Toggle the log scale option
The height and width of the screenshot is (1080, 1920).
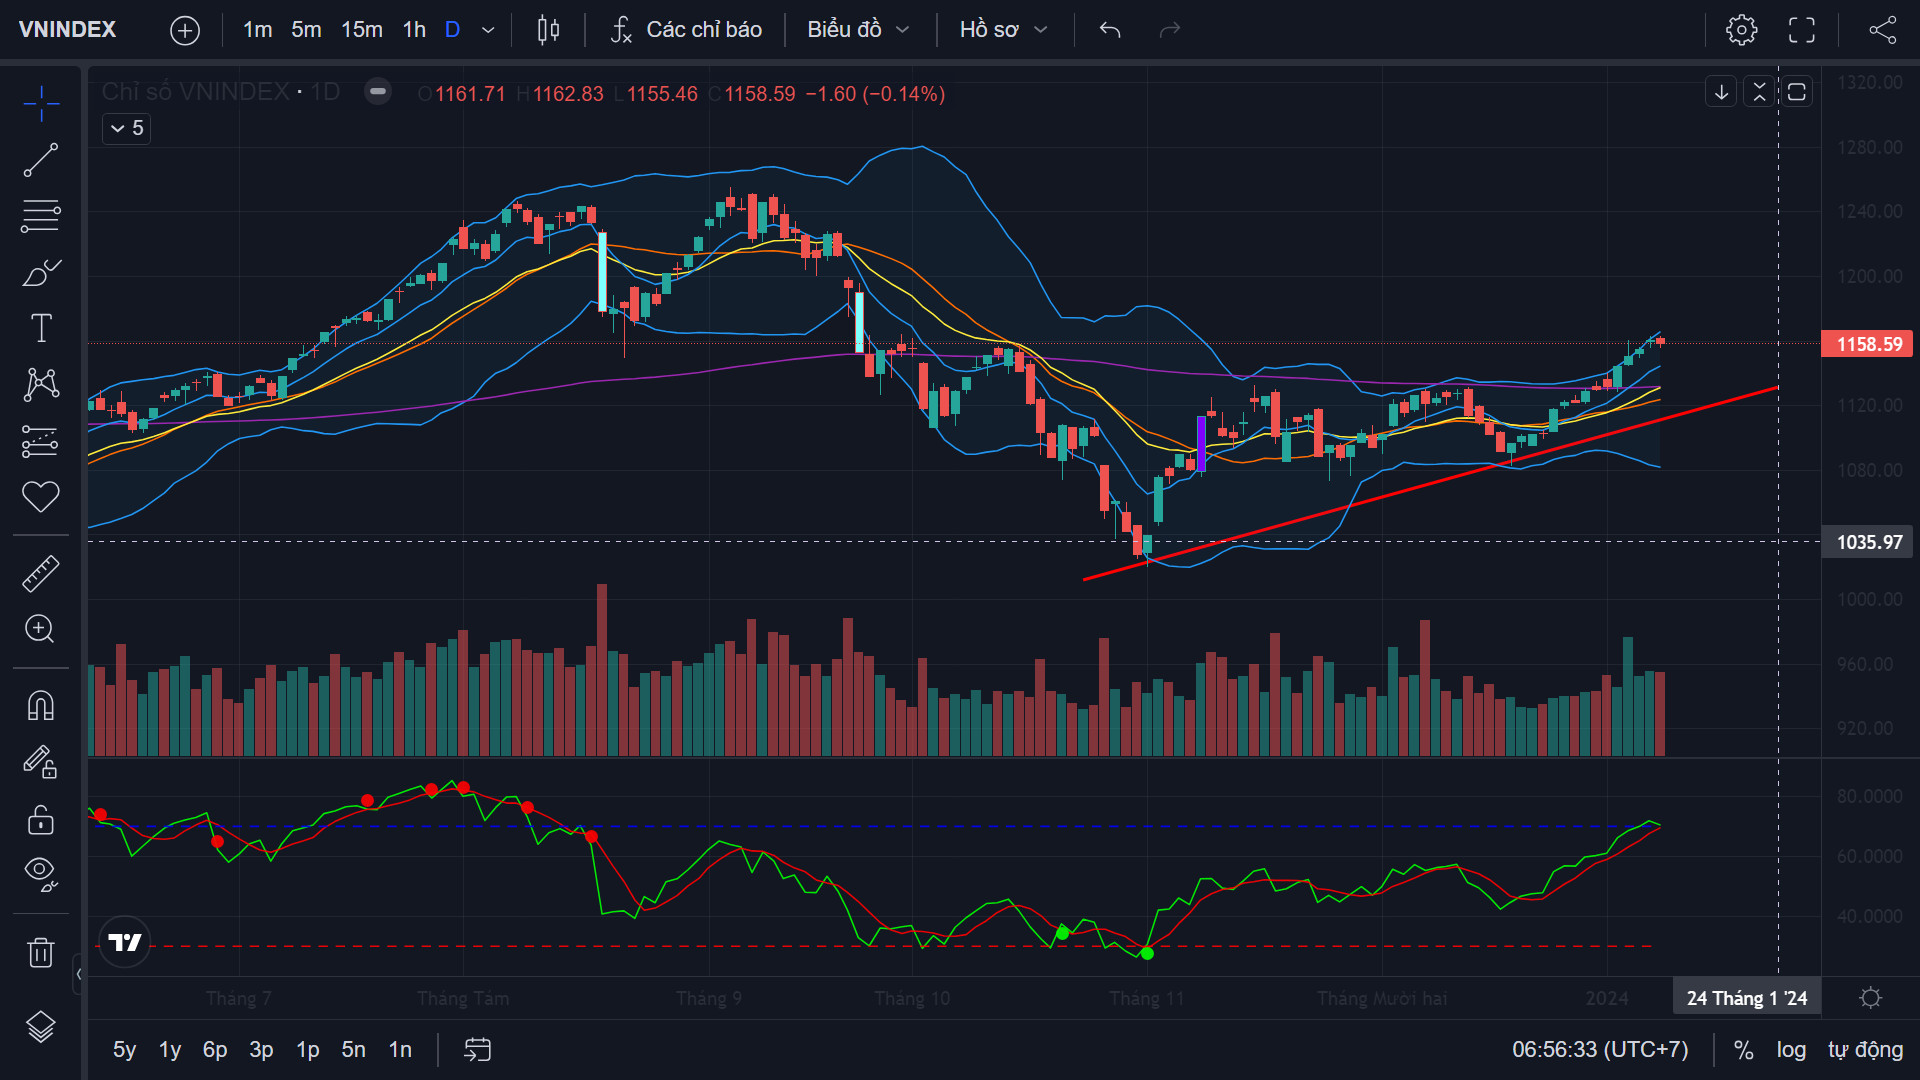tap(1791, 1050)
